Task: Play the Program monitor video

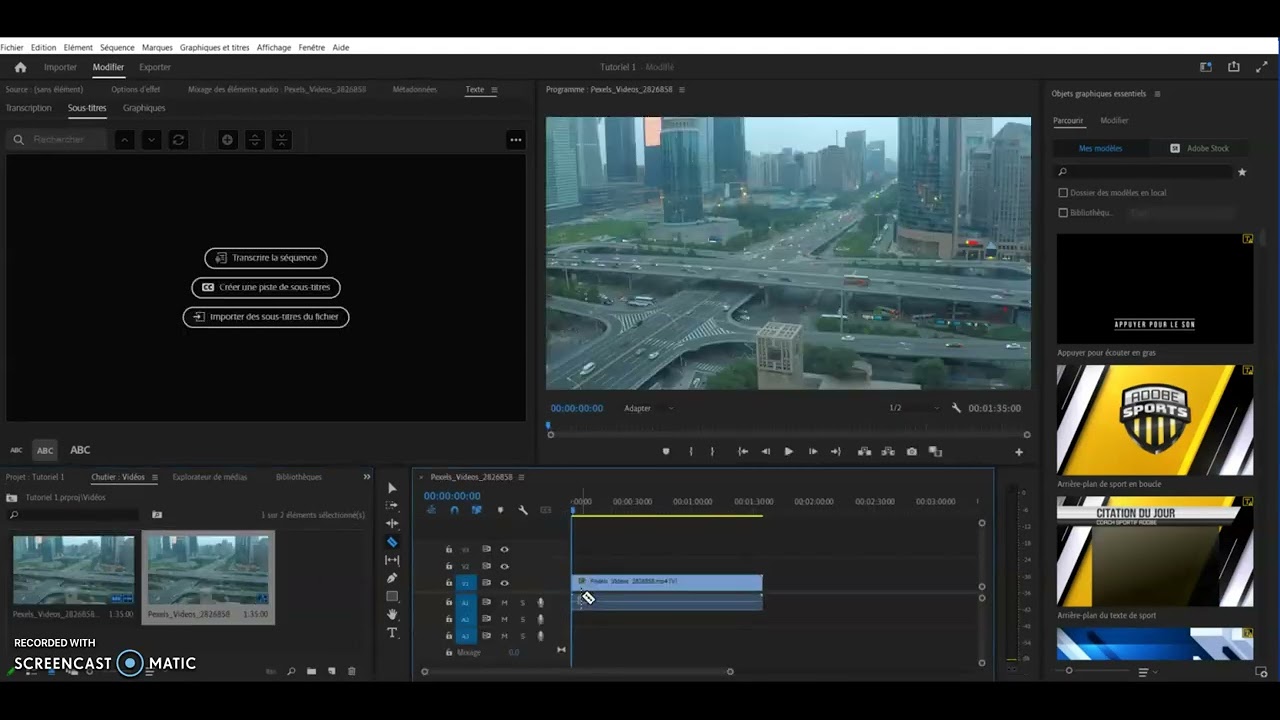Action: 788,452
